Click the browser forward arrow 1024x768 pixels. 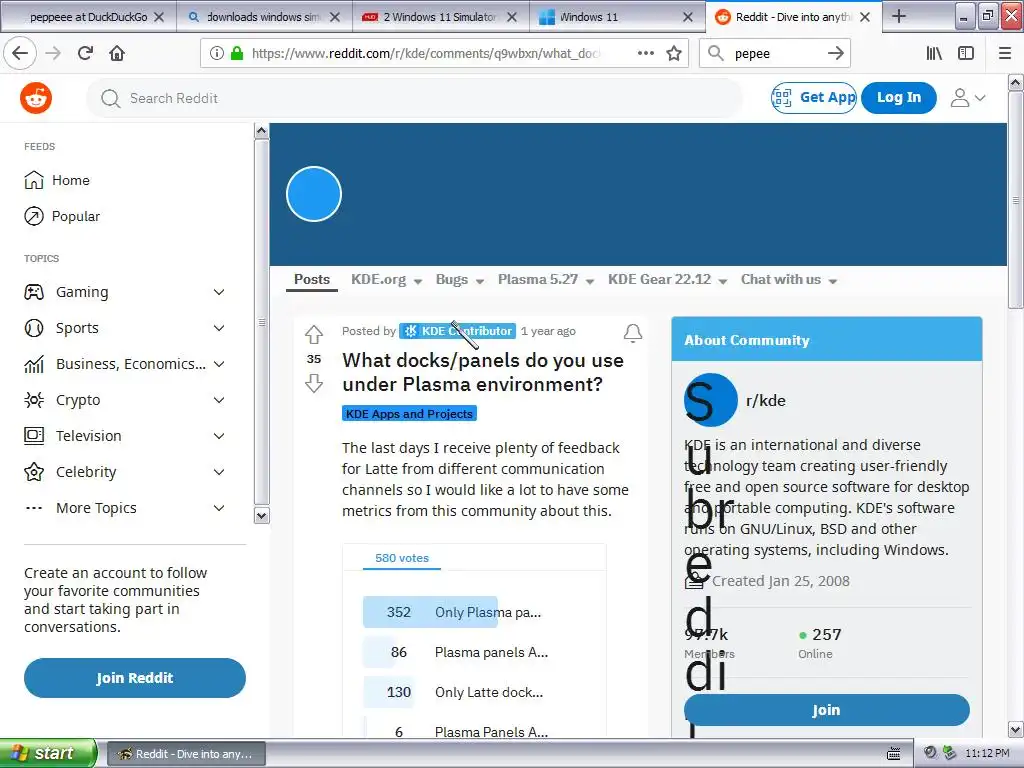coord(54,53)
